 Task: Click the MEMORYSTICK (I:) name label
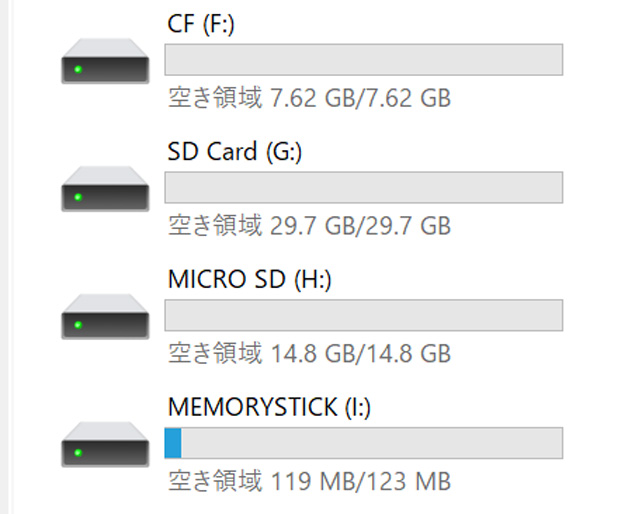tap(270, 407)
